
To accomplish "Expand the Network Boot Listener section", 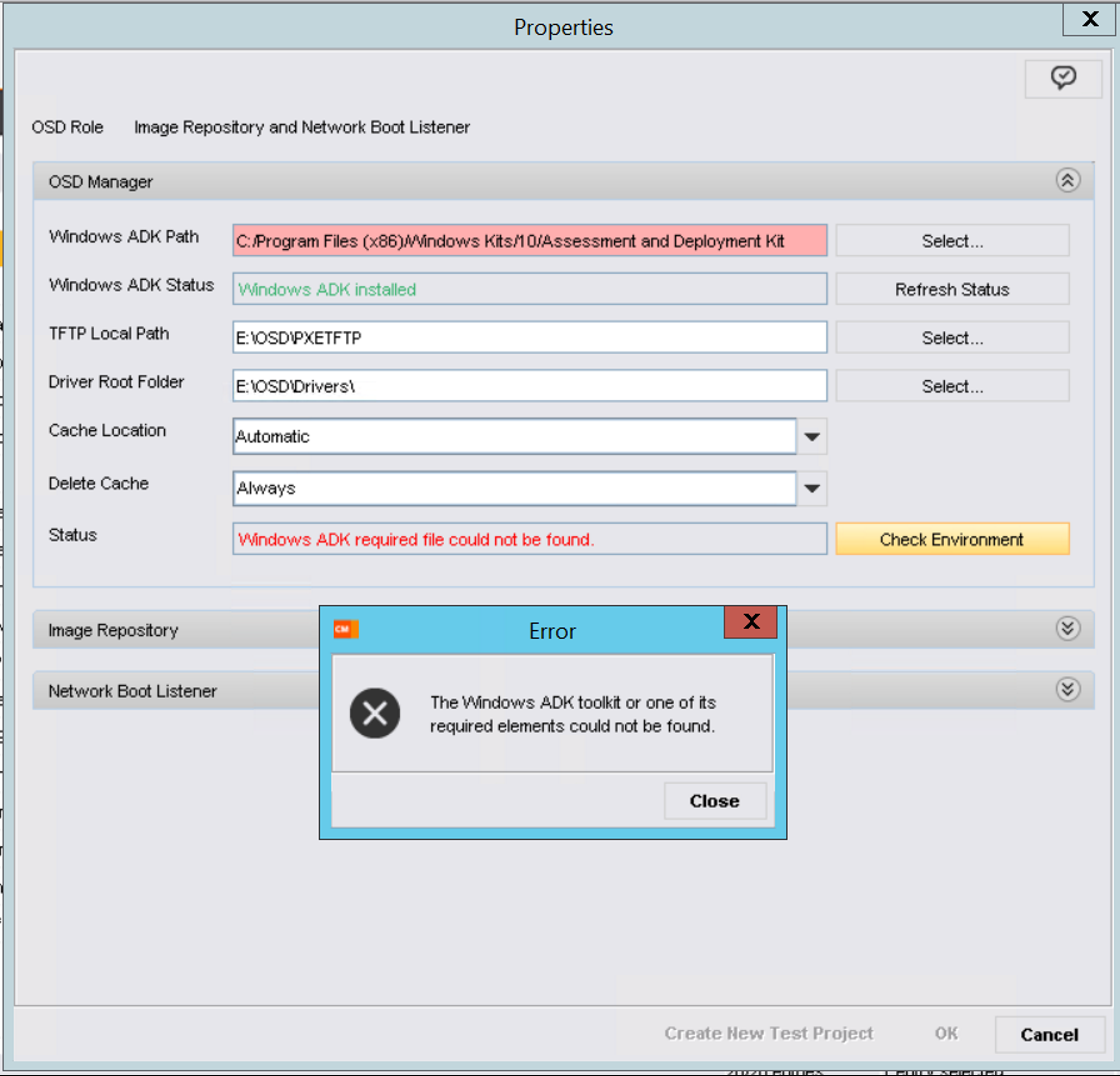I will [x=1067, y=690].
